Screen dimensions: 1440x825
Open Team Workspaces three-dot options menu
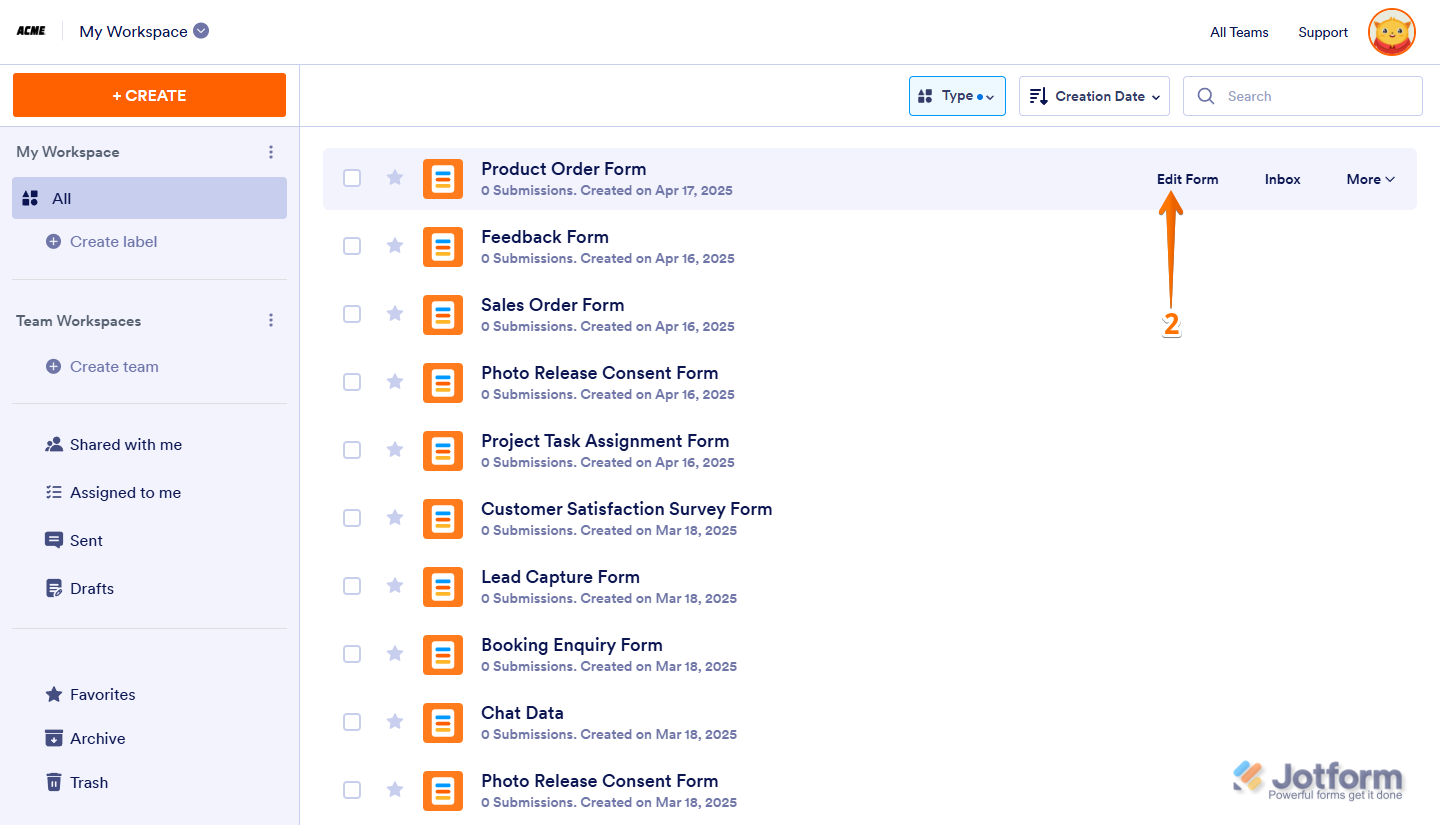(x=270, y=321)
